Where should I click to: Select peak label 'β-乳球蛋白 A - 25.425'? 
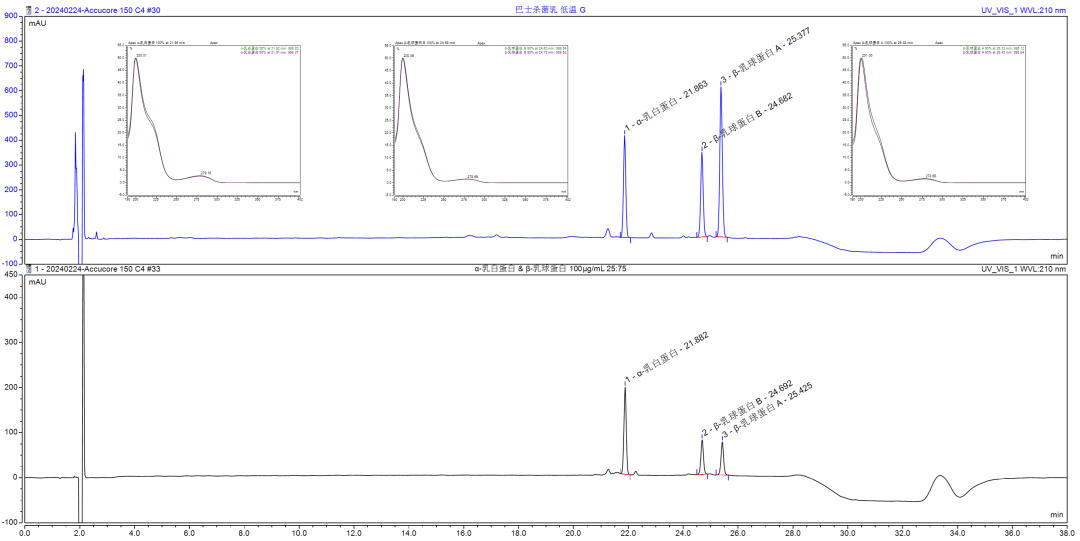pos(767,410)
